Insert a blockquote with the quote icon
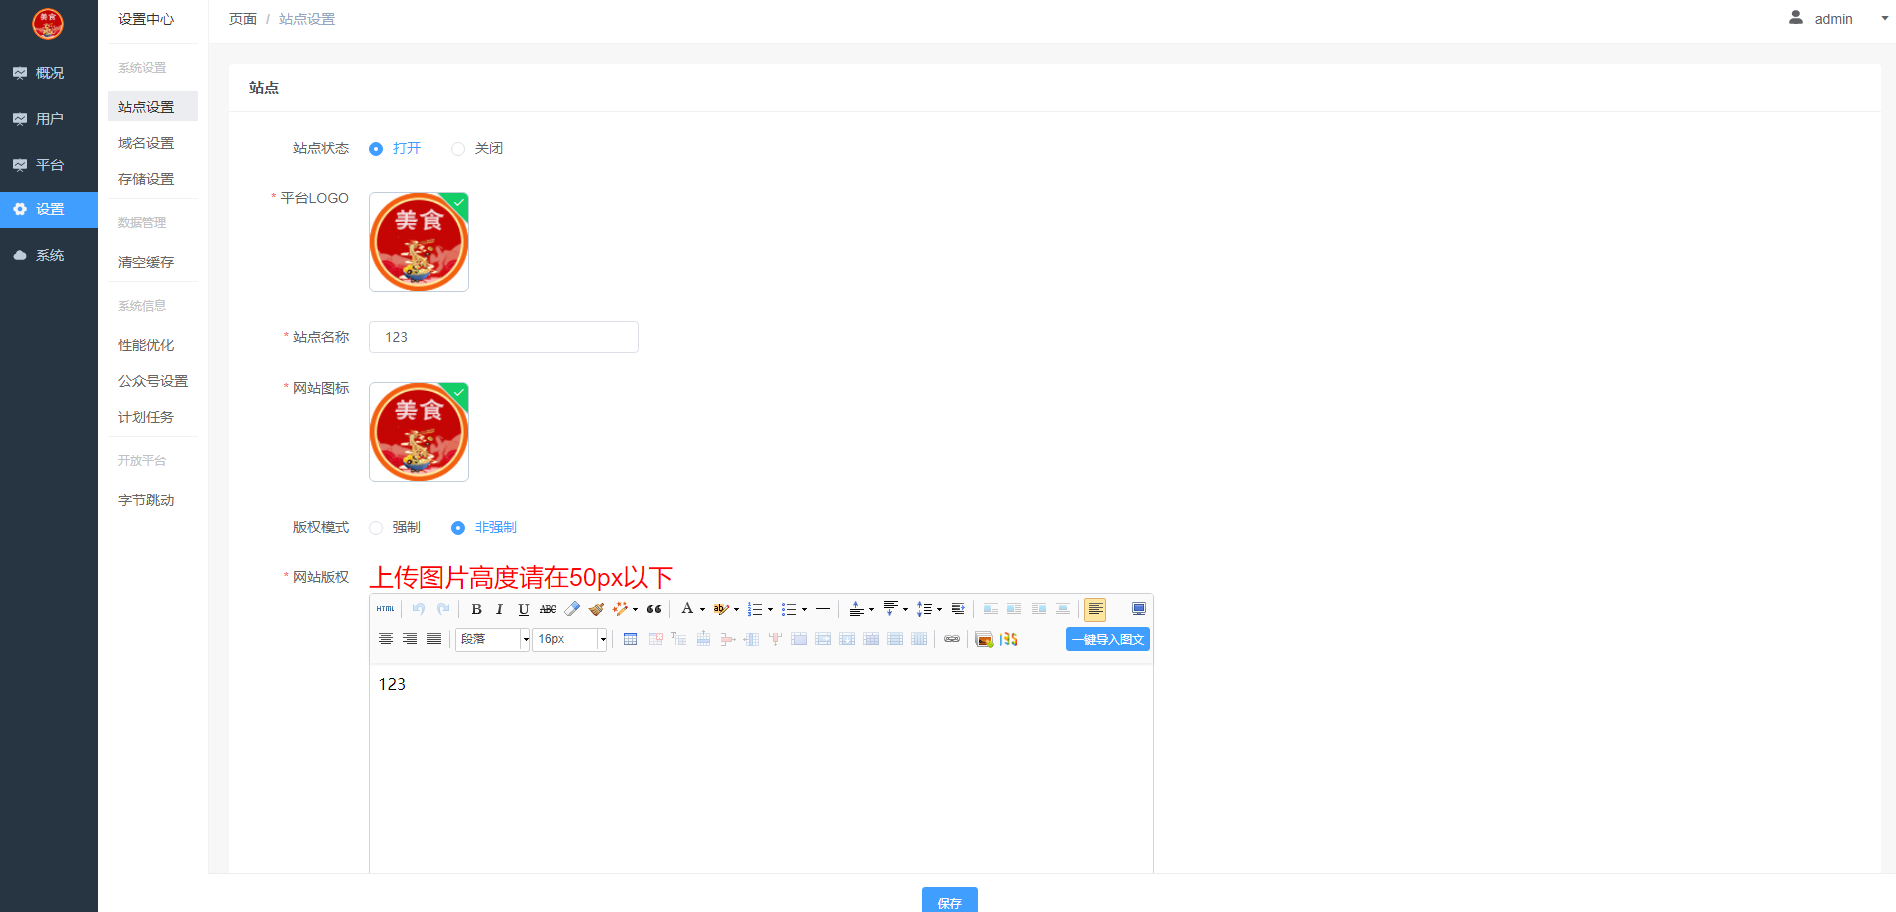Screen dimensions: 1896x912 click(x=654, y=609)
